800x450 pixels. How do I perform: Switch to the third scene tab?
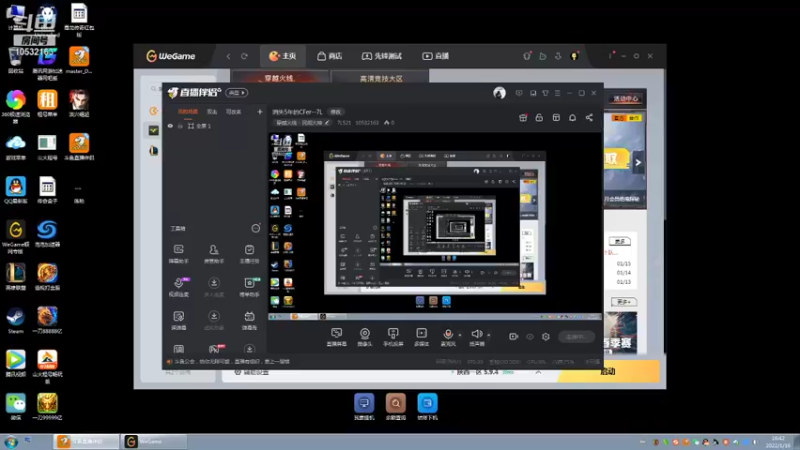pos(233,112)
